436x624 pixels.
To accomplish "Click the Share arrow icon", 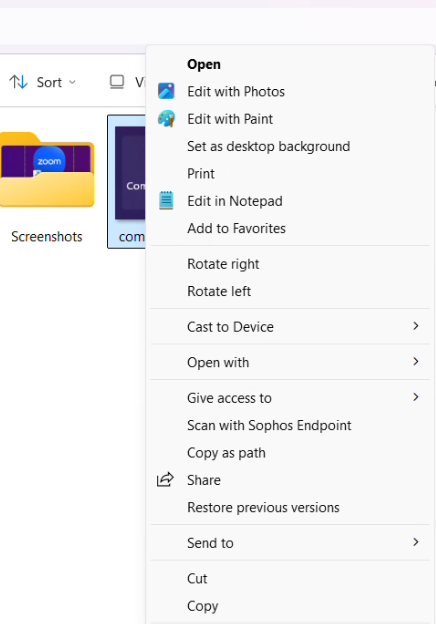I will pos(165,480).
